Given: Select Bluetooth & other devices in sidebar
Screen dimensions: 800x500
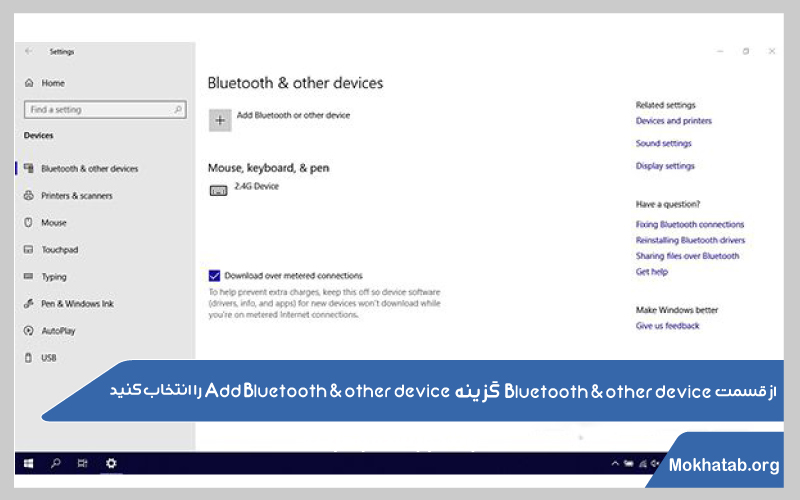Looking at the screenshot, I should tap(90, 169).
